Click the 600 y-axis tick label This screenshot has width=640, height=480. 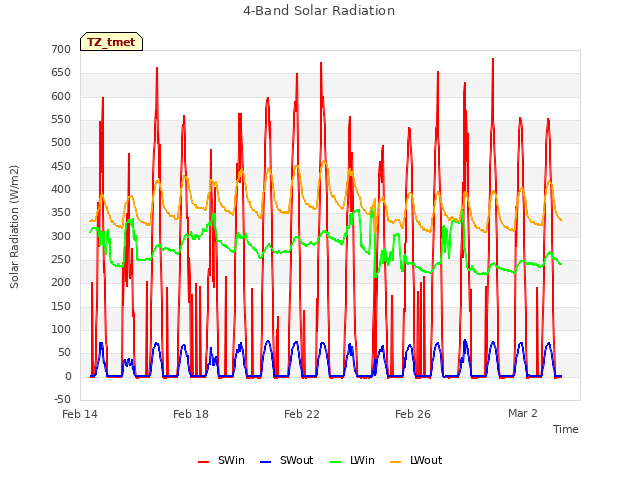(61, 96)
